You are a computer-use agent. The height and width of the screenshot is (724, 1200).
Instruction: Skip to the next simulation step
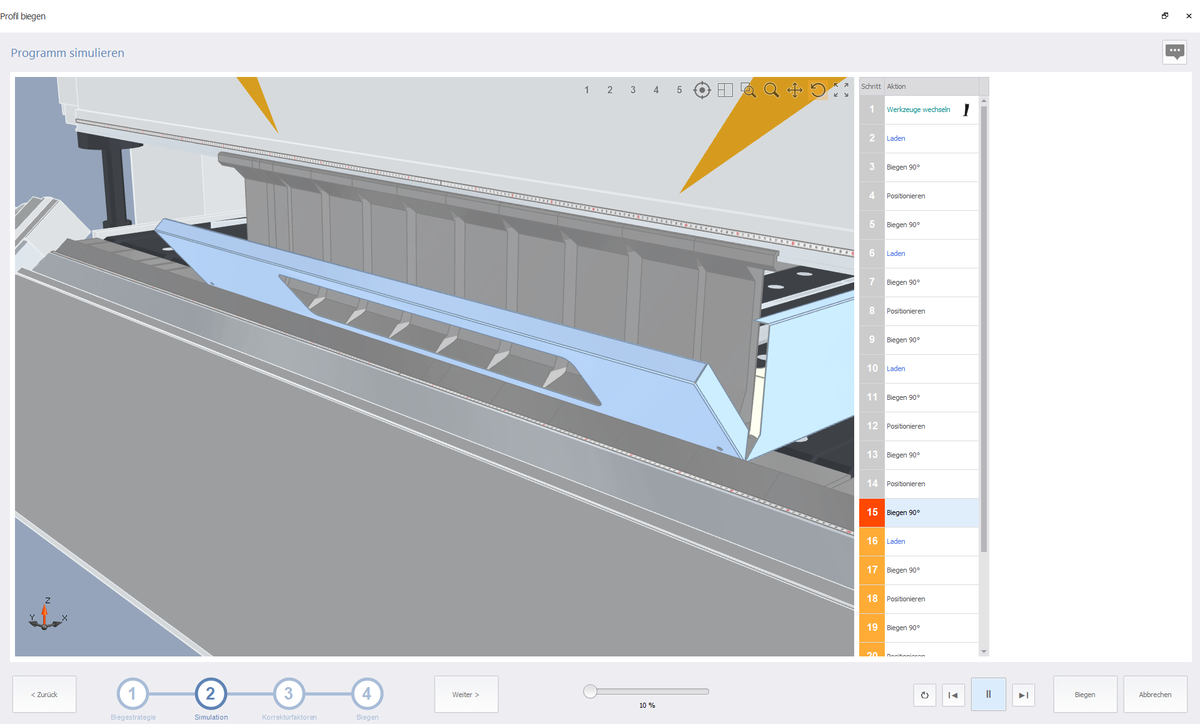click(1022, 695)
